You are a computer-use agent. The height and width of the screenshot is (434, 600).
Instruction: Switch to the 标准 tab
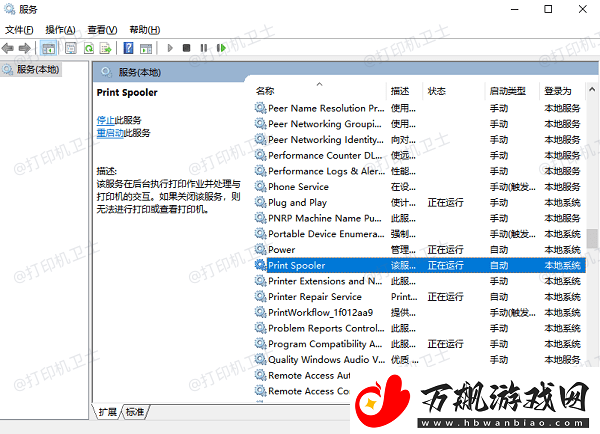pyautogui.click(x=135, y=412)
